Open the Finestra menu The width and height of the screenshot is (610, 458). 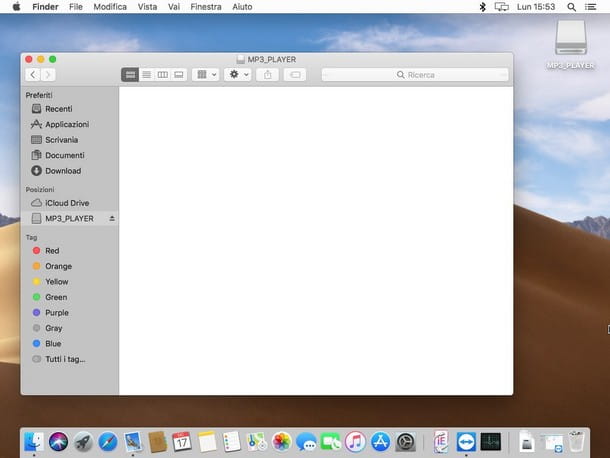pyautogui.click(x=206, y=7)
